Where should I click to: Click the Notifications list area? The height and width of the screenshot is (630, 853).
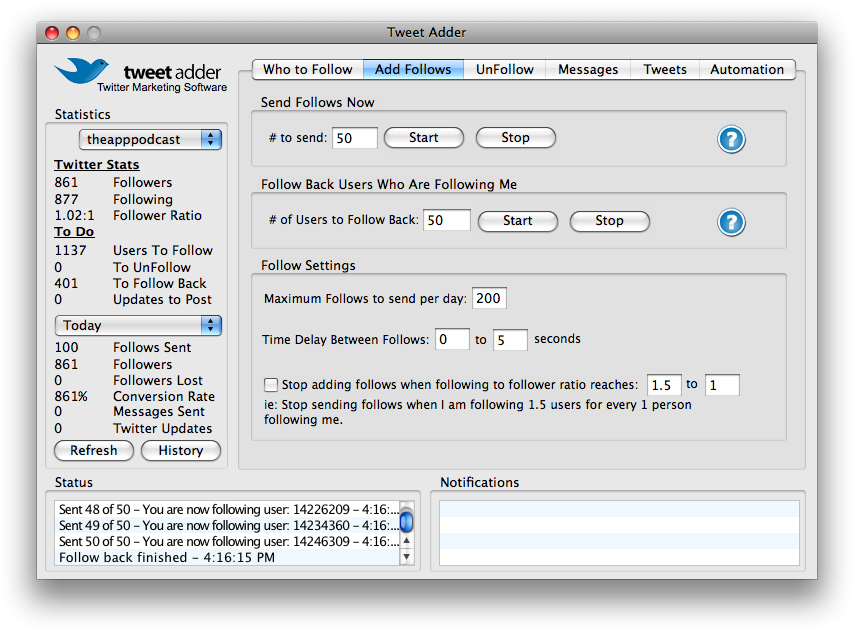(619, 533)
